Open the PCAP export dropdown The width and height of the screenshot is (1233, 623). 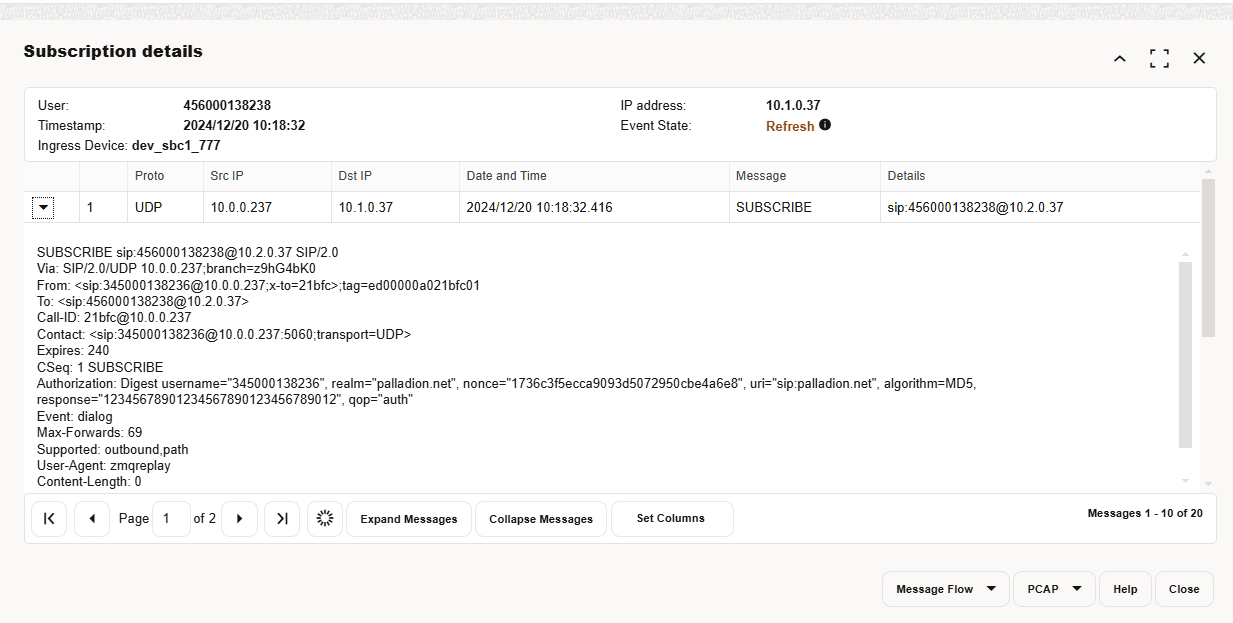pyautogui.click(x=1053, y=589)
